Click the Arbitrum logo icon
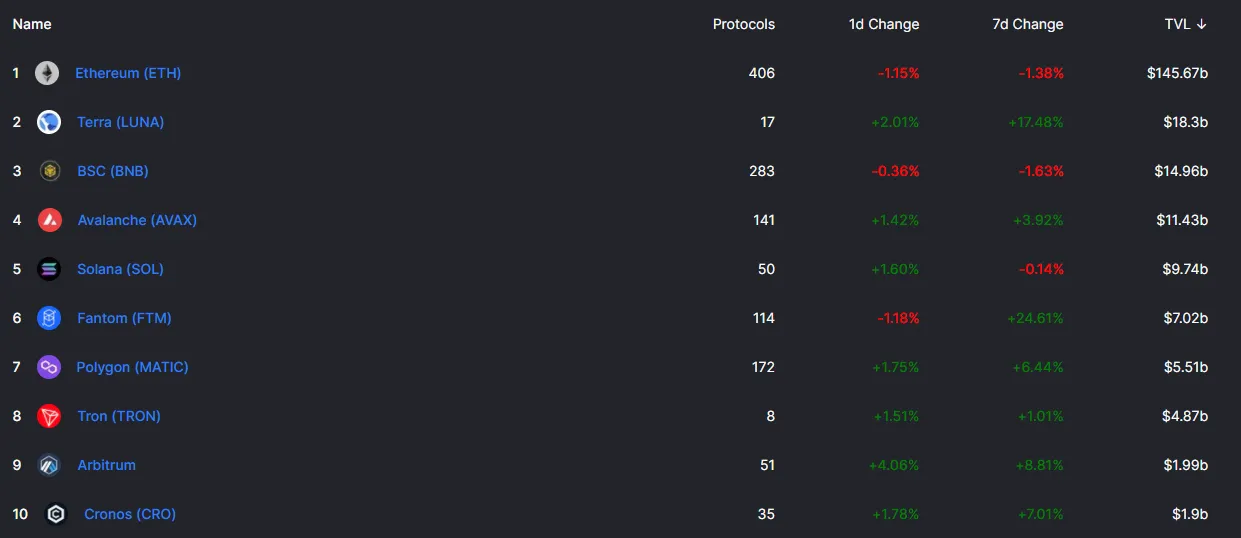The image size is (1241, 538). 49,465
